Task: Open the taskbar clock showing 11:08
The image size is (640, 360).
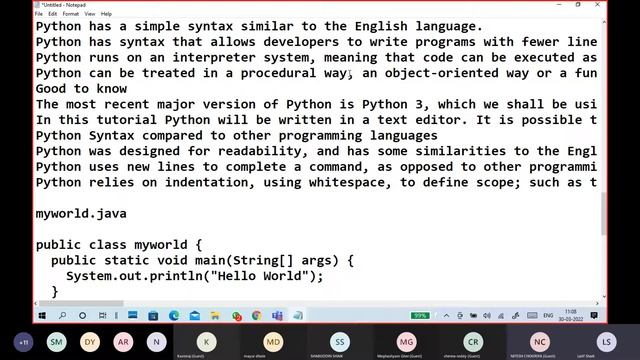Action: coord(571,316)
